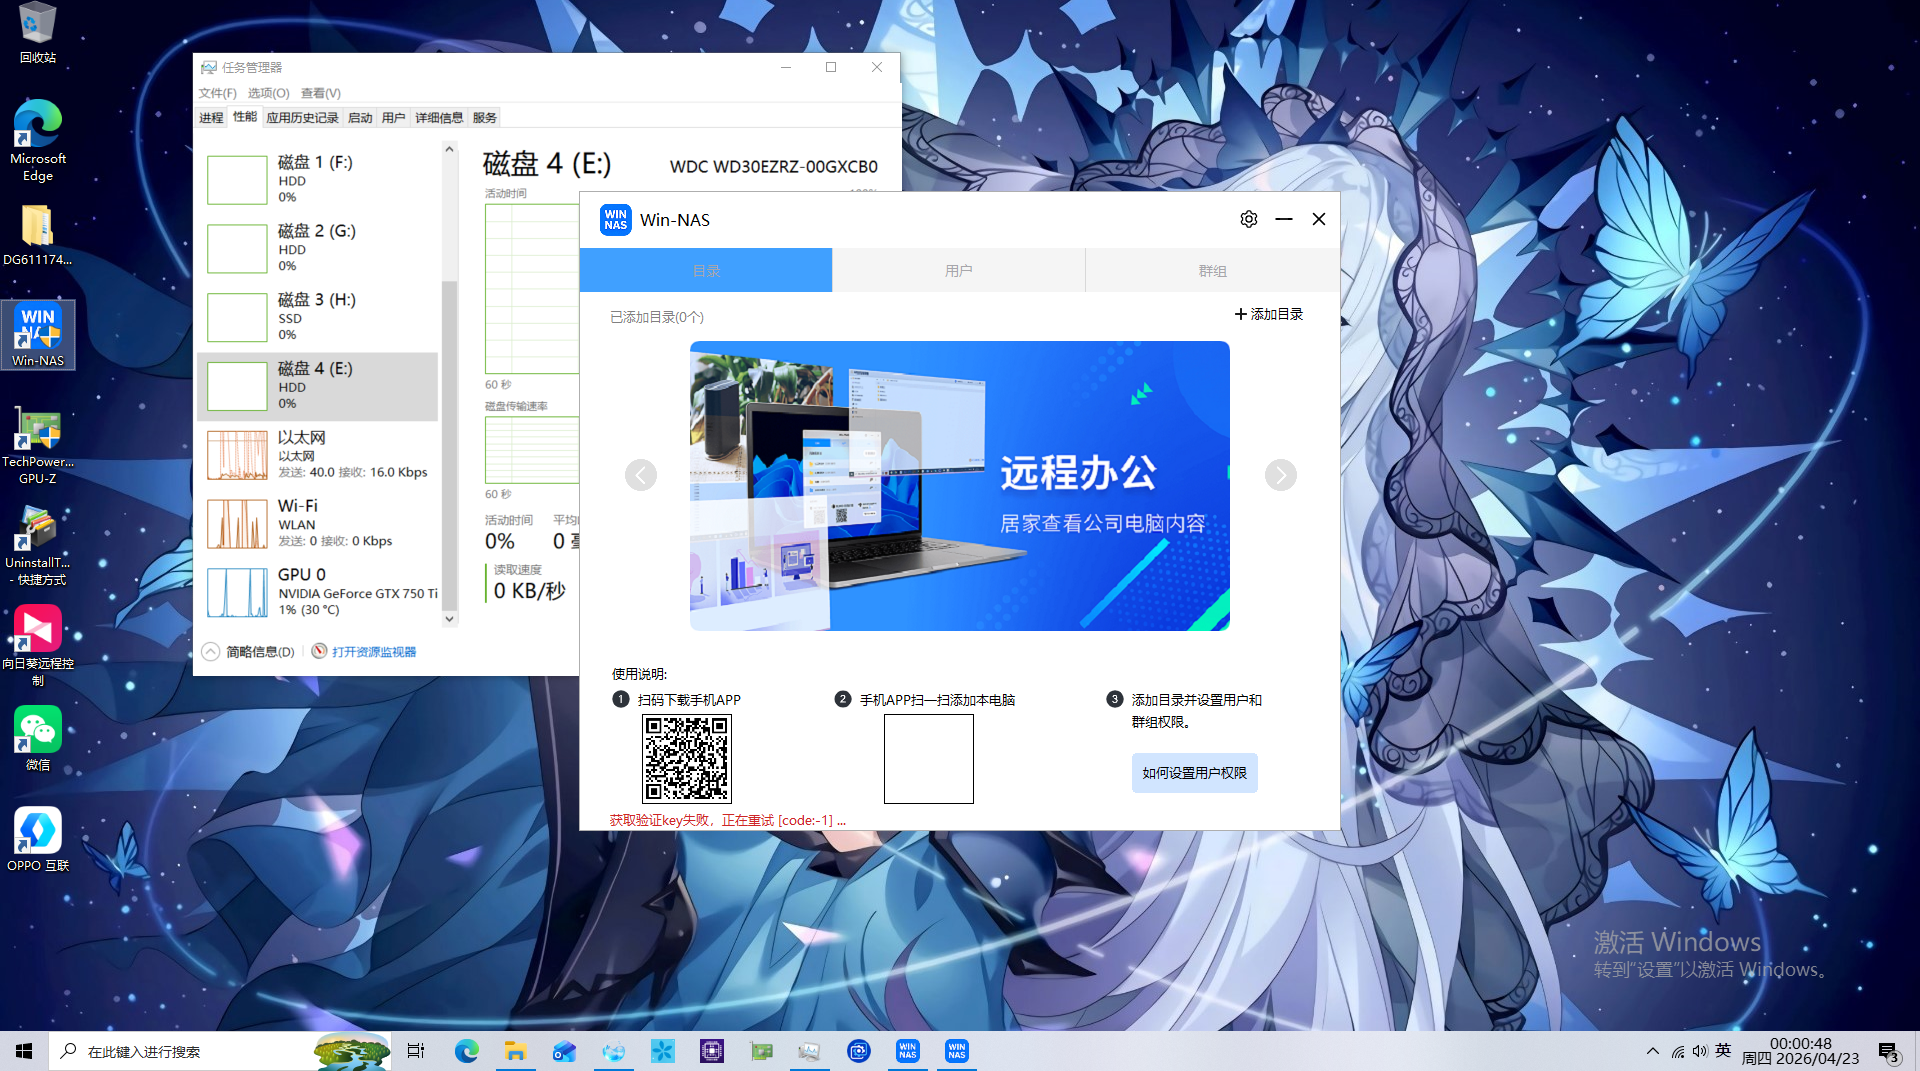Switch to the 用户 tab in Win-NAS

(x=958, y=270)
